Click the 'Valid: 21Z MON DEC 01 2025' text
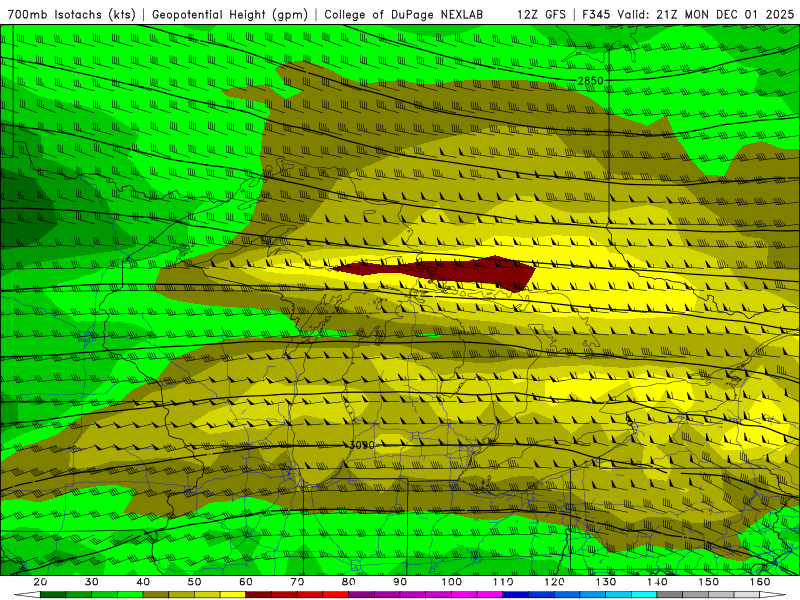This screenshot has height=600, width=800. [706, 14]
